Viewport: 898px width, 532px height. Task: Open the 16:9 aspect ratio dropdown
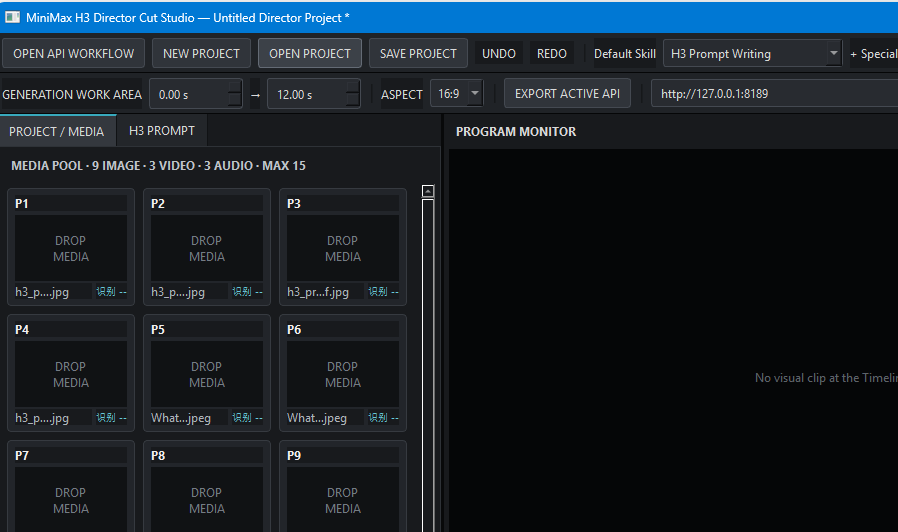456,93
